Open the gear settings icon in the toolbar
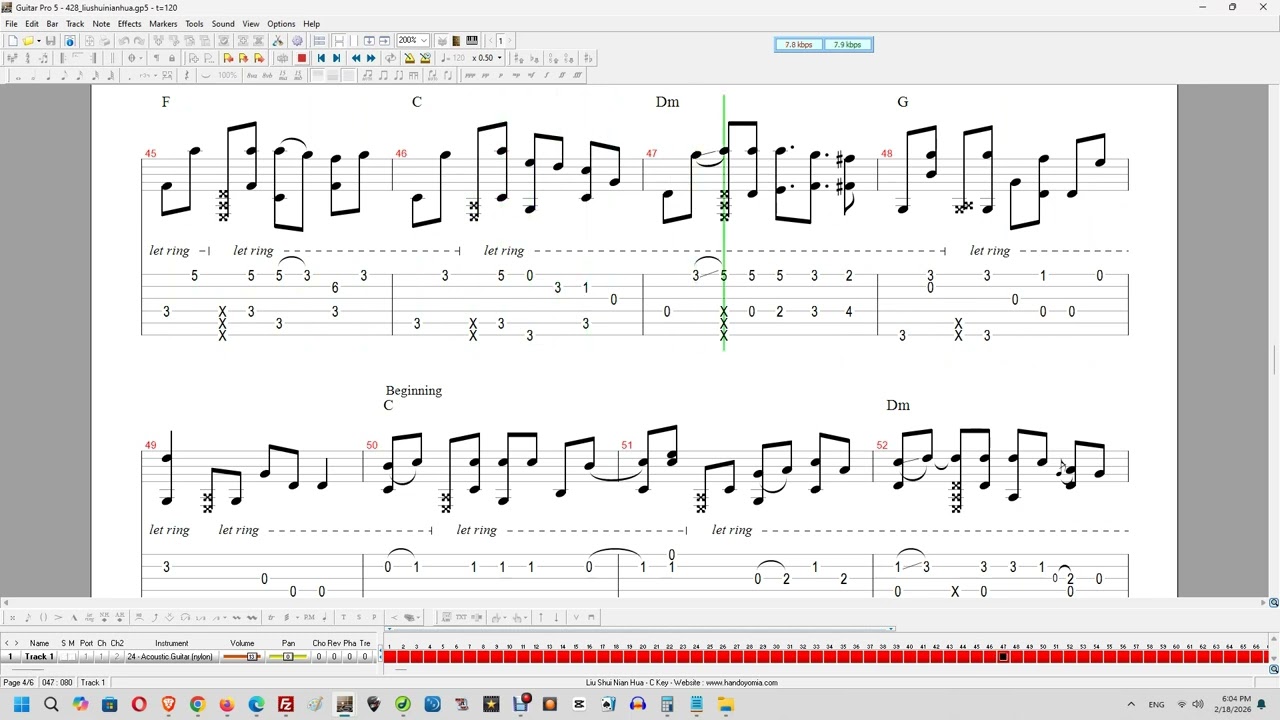 point(297,41)
